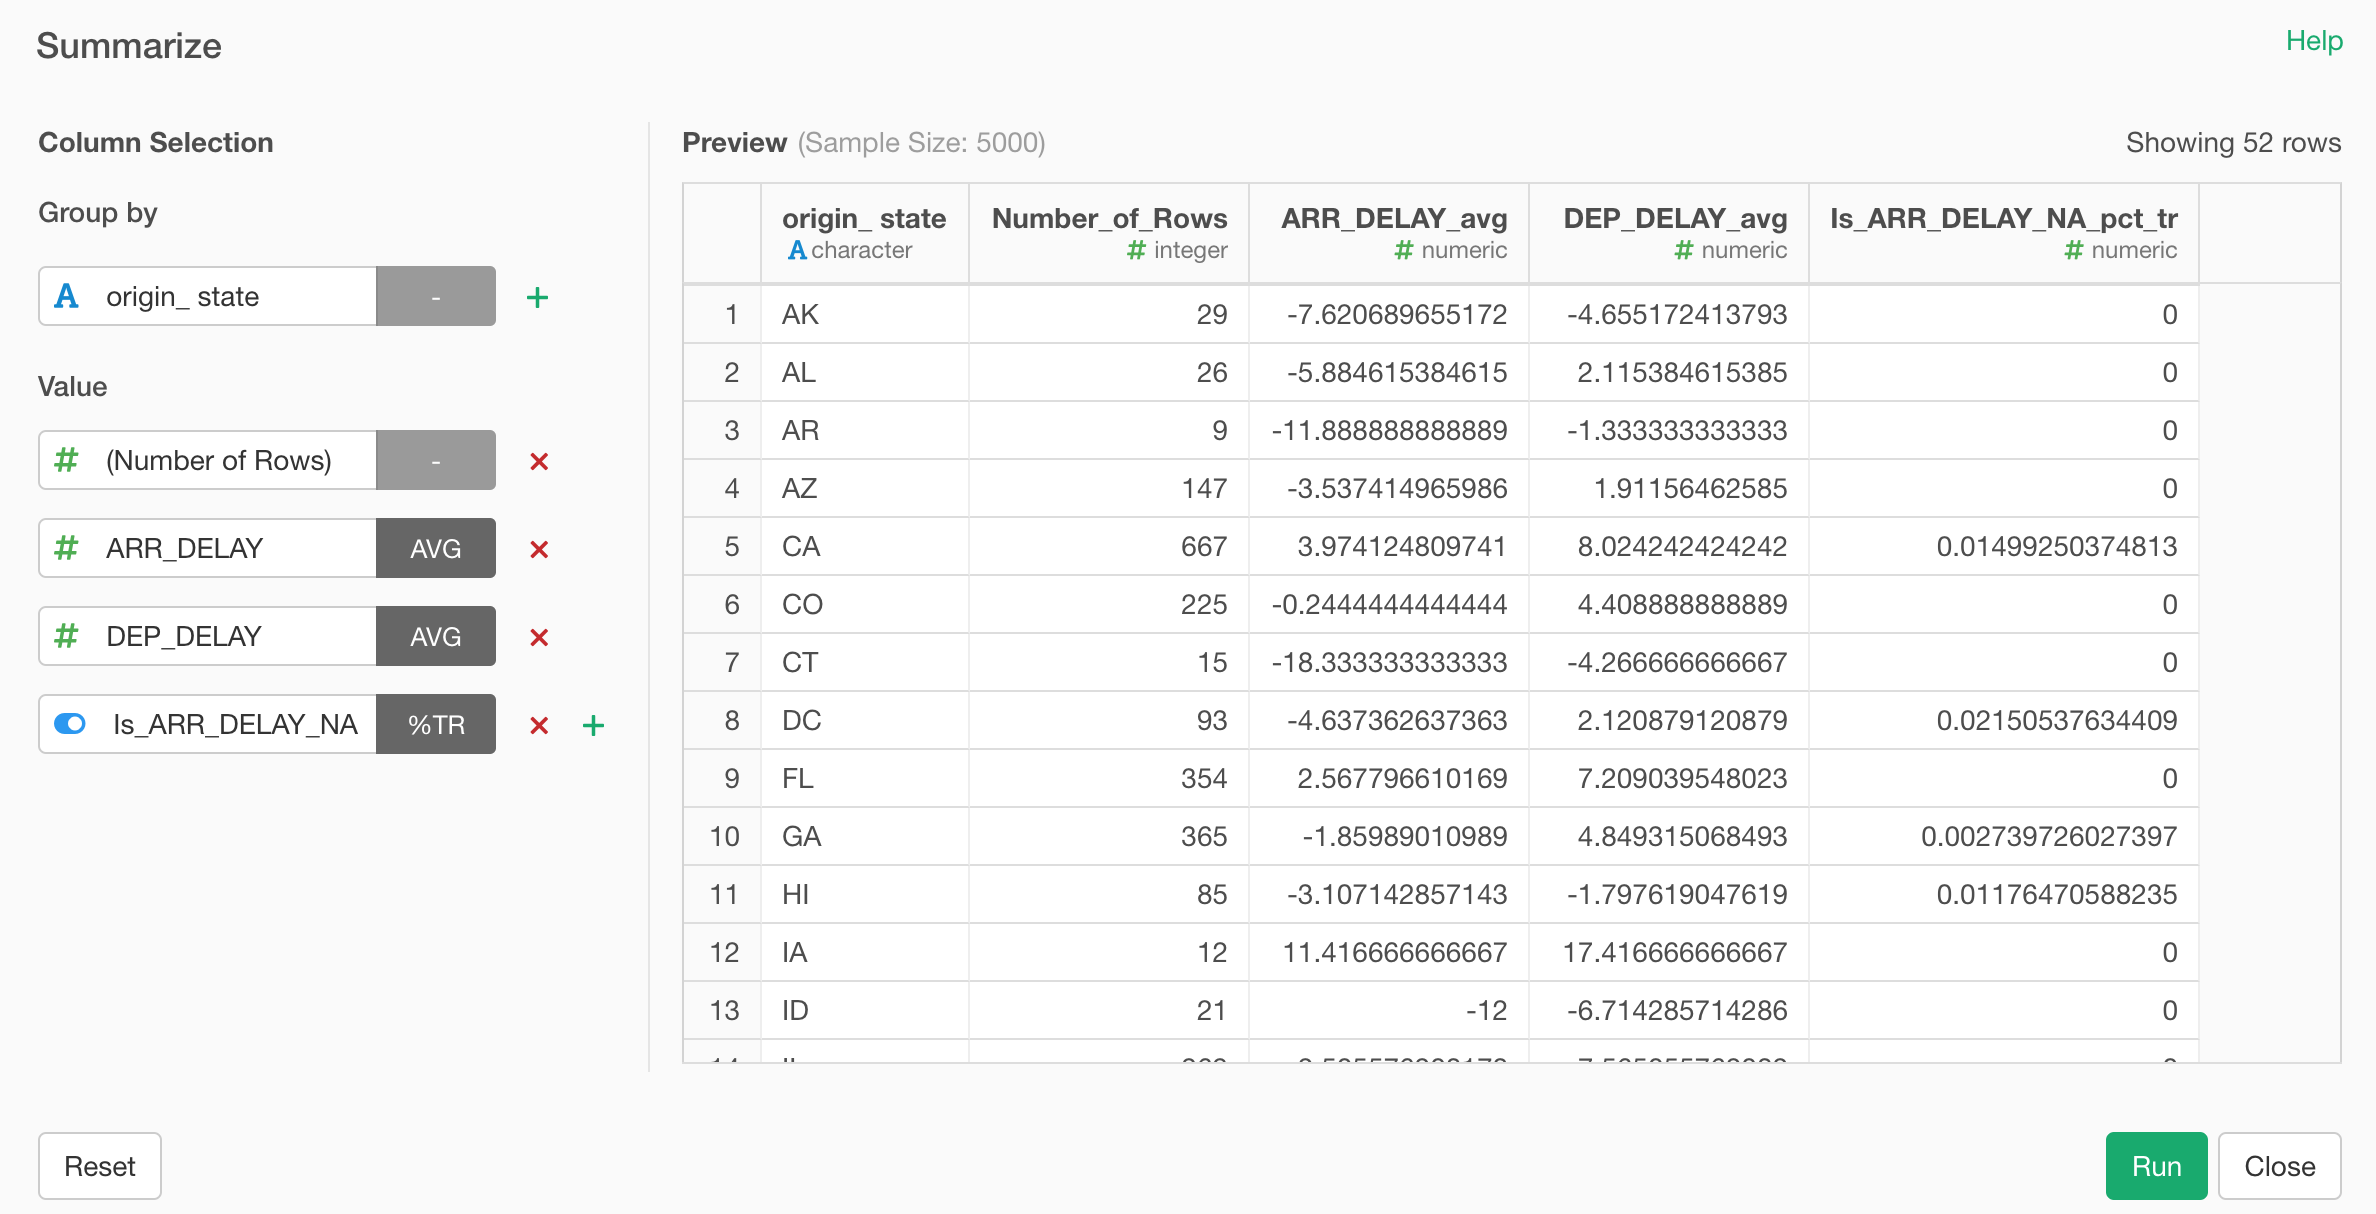Open AVG aggregation dropdown for ARR_DELAY
Image resolution: width=2376 pixels, height=1214 pixels.
435,549
